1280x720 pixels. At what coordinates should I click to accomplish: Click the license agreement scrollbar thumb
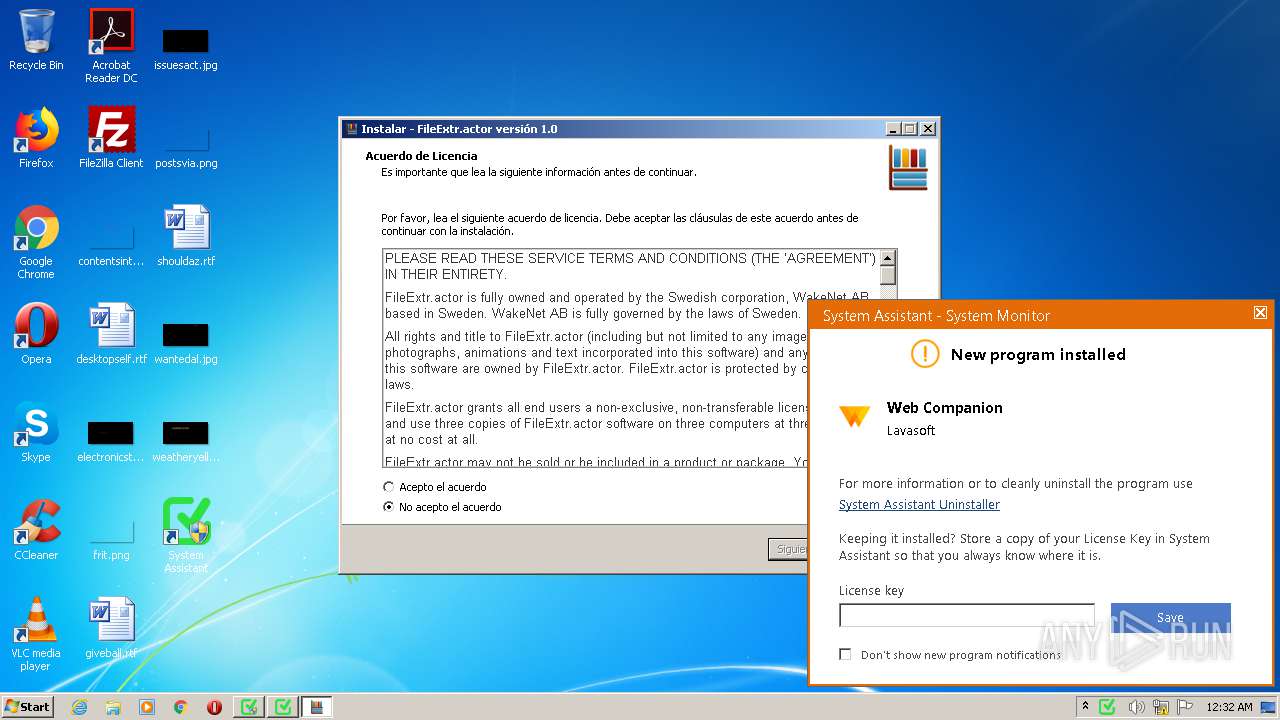(888, 276)
